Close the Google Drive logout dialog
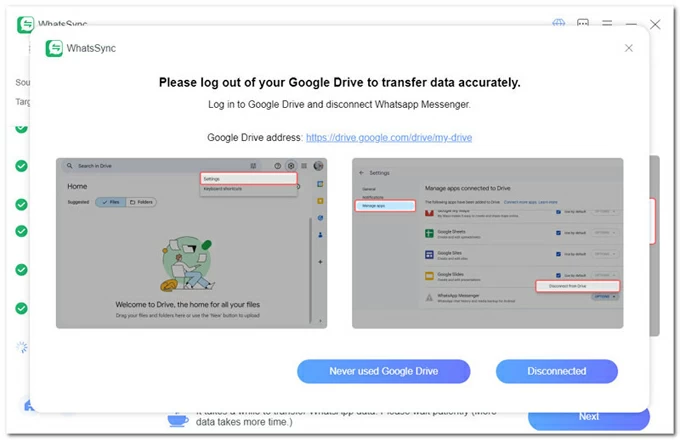680x440 pixels. tap(628, 48)
